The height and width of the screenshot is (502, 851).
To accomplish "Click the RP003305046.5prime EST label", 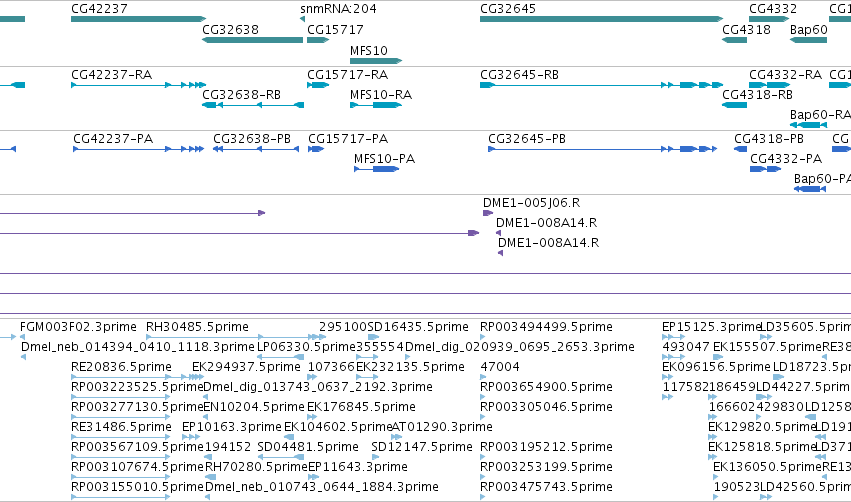I will point(547,406).
